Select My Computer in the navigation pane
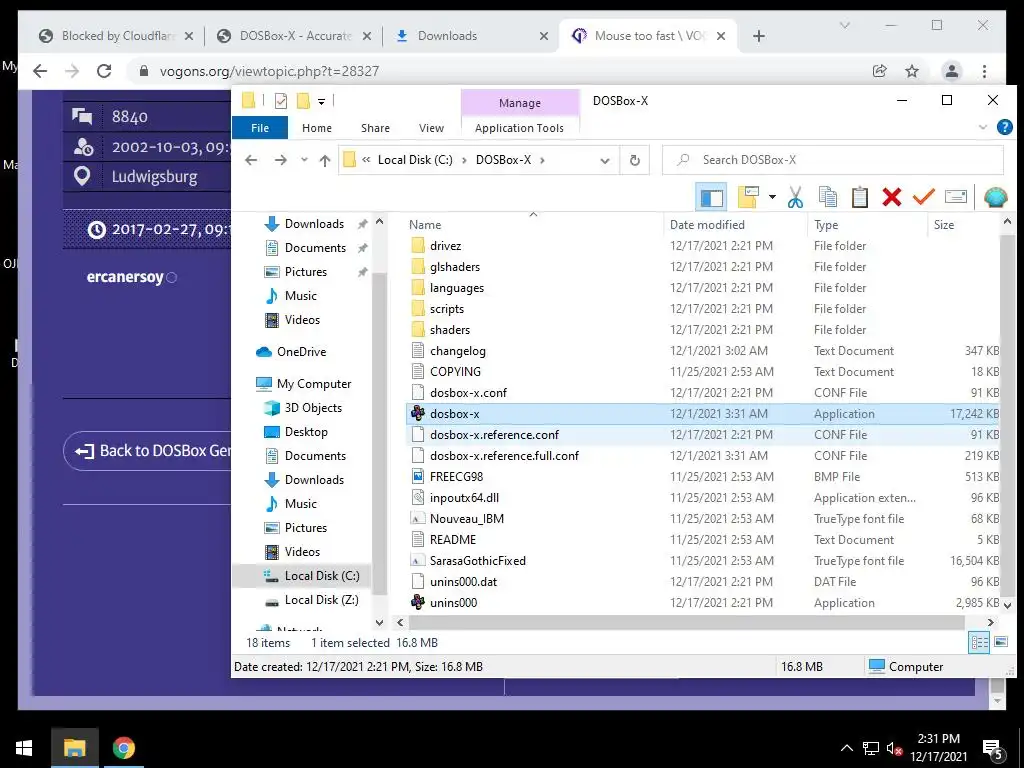This screenshot has width=1024, height=768. (x=313, y=384)
